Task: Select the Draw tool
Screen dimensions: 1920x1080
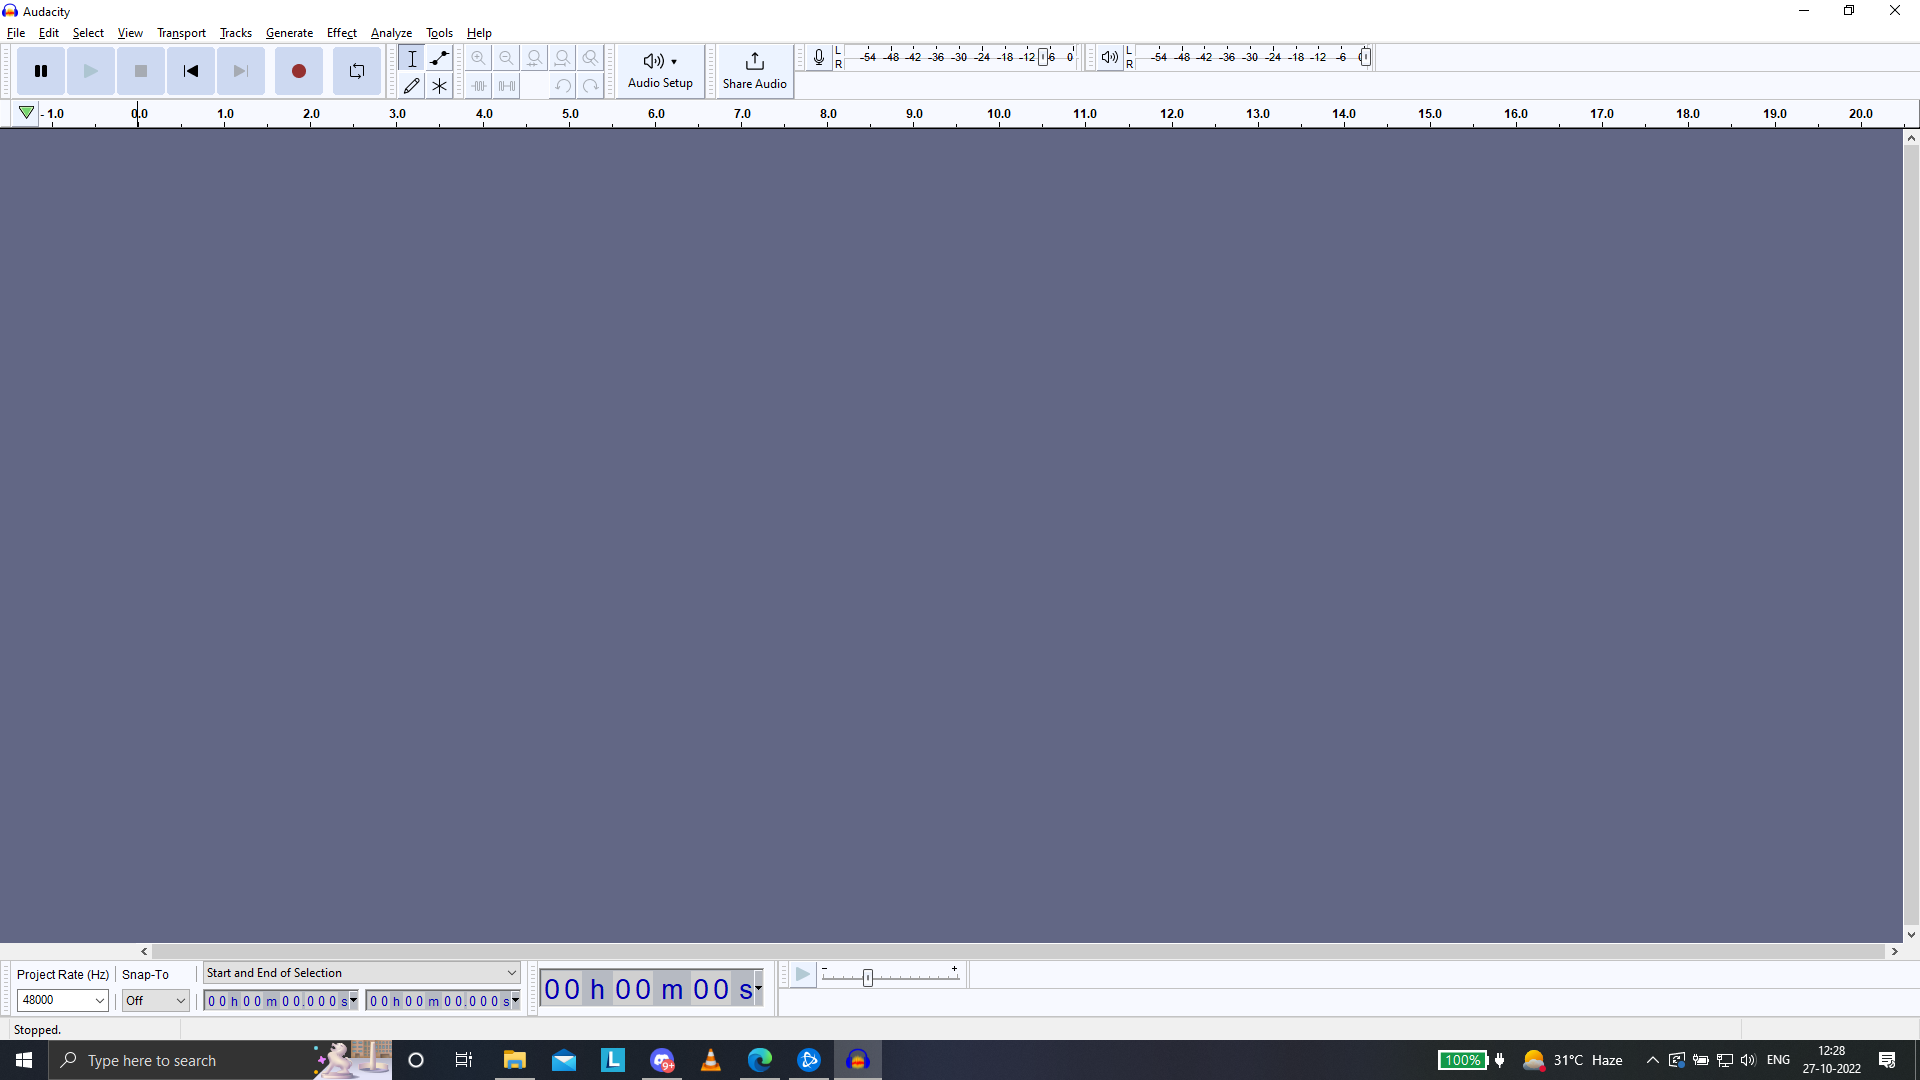Action: (411, 85)
